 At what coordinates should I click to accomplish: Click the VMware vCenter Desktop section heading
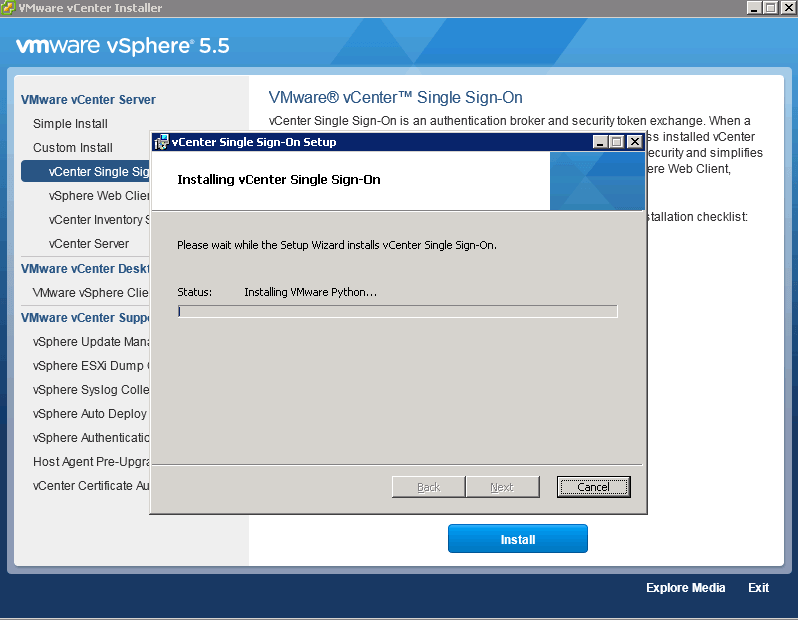tap(85, 269)
